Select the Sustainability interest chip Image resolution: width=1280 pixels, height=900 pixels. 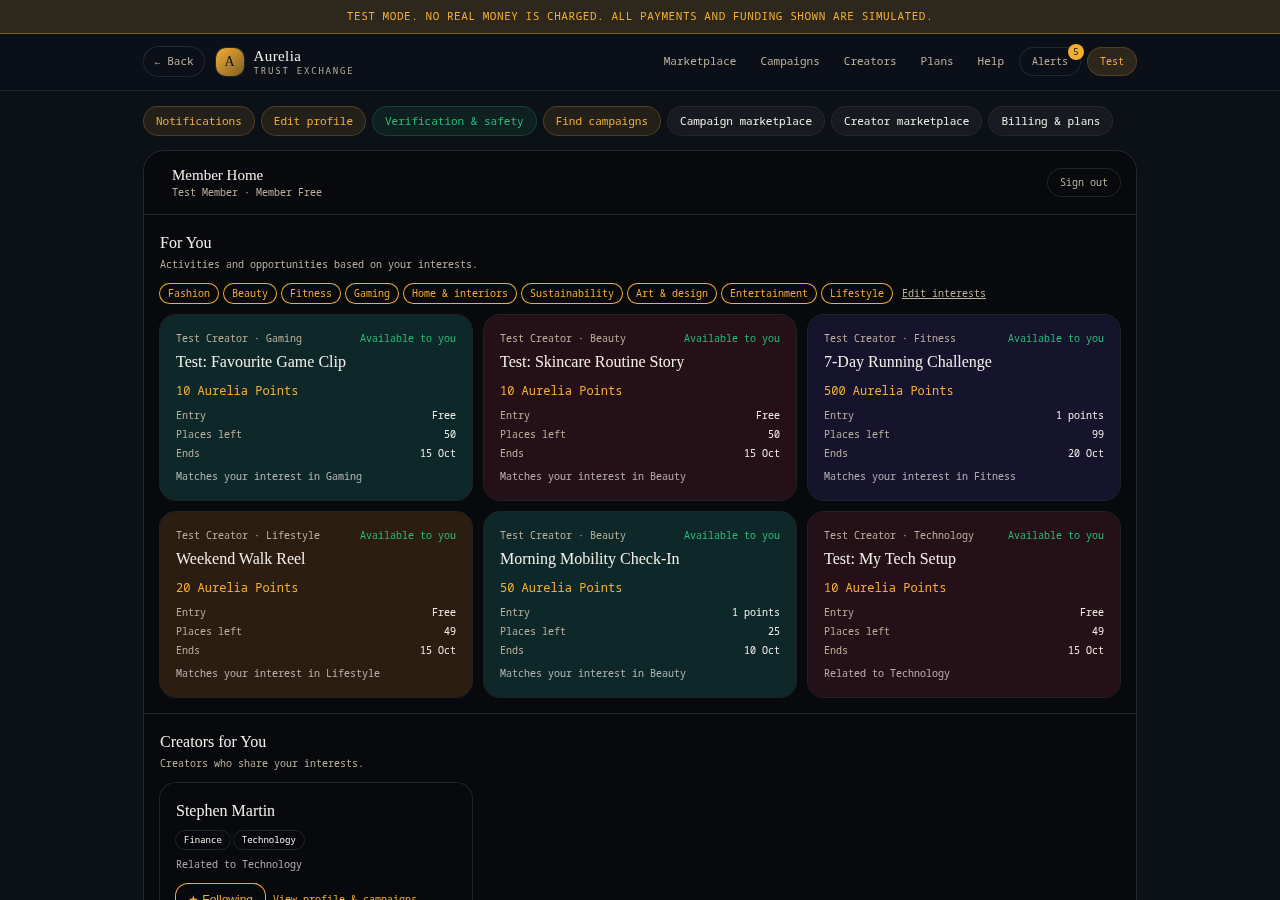point(572,293)
